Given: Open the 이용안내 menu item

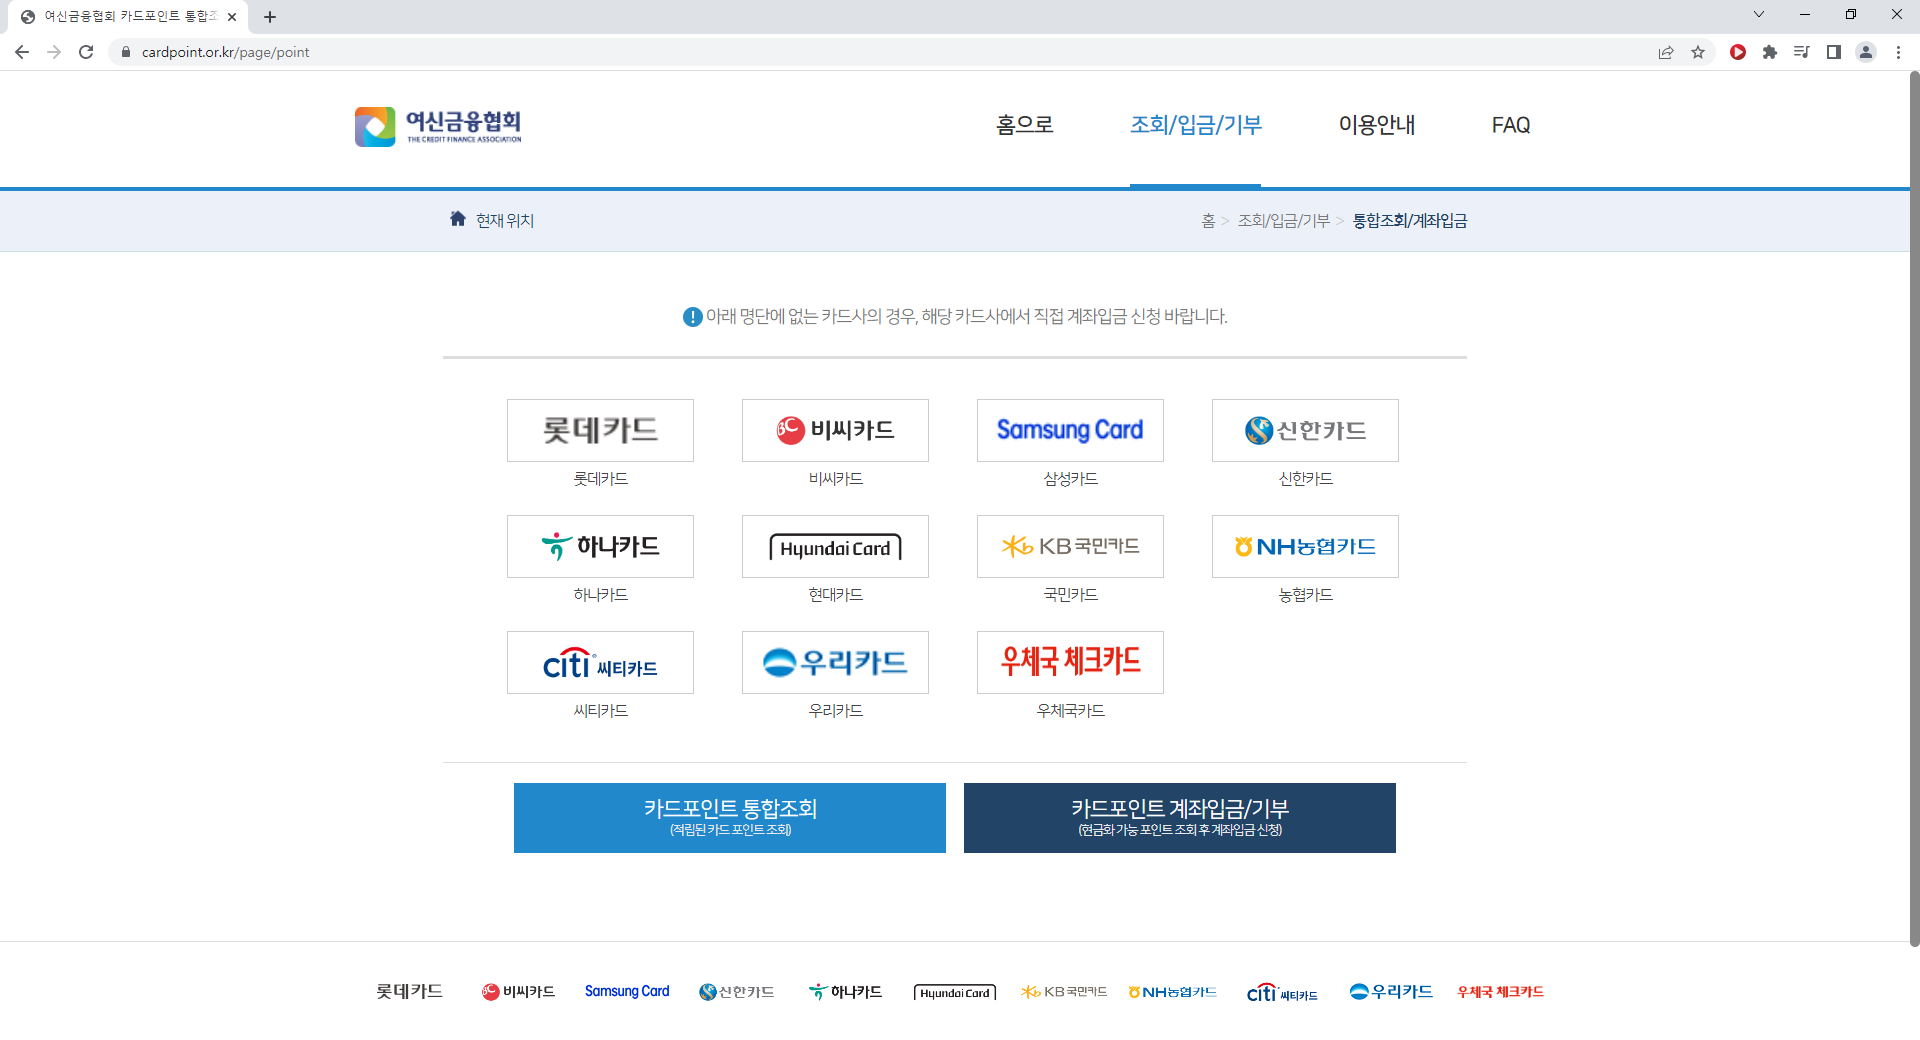Looking at the screenshot, I should (1377, 125).
